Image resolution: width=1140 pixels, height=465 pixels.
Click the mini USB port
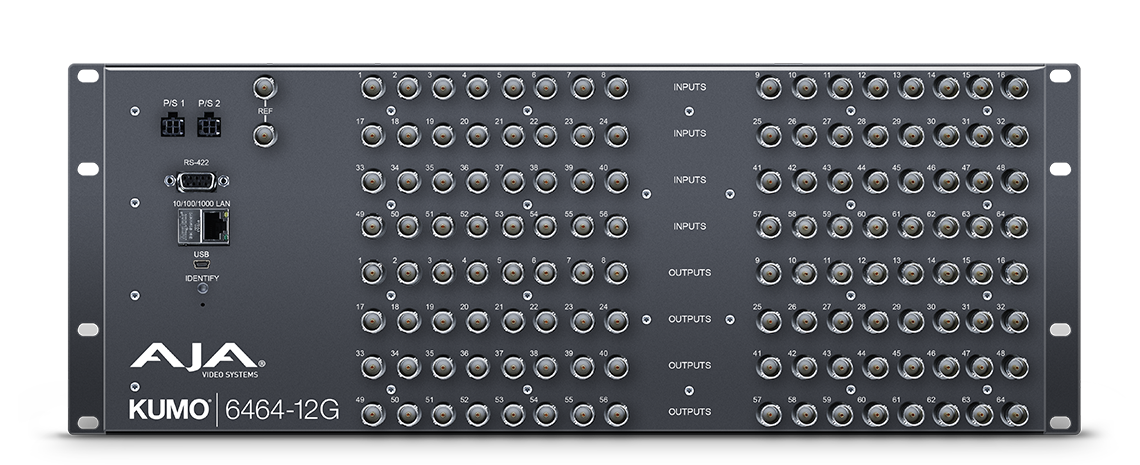coord(202,264)
